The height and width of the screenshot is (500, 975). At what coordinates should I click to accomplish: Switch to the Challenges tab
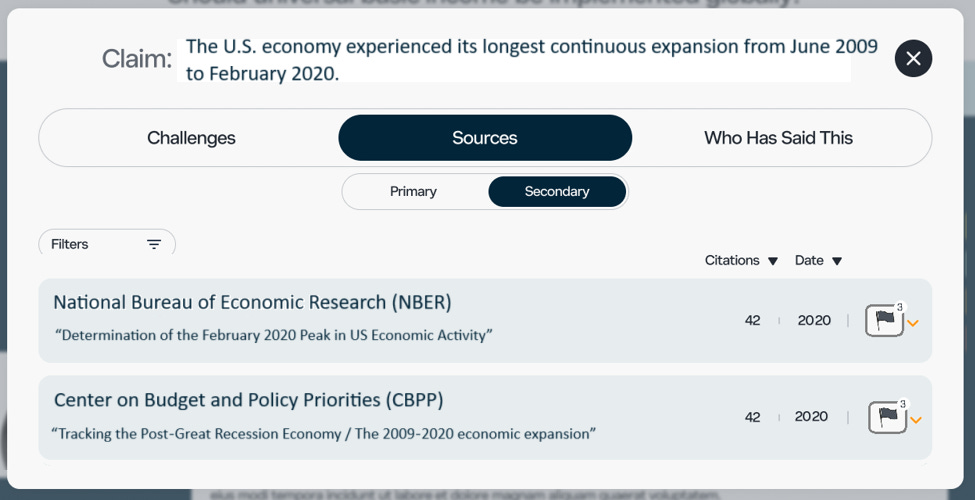(x=191, y=138)
